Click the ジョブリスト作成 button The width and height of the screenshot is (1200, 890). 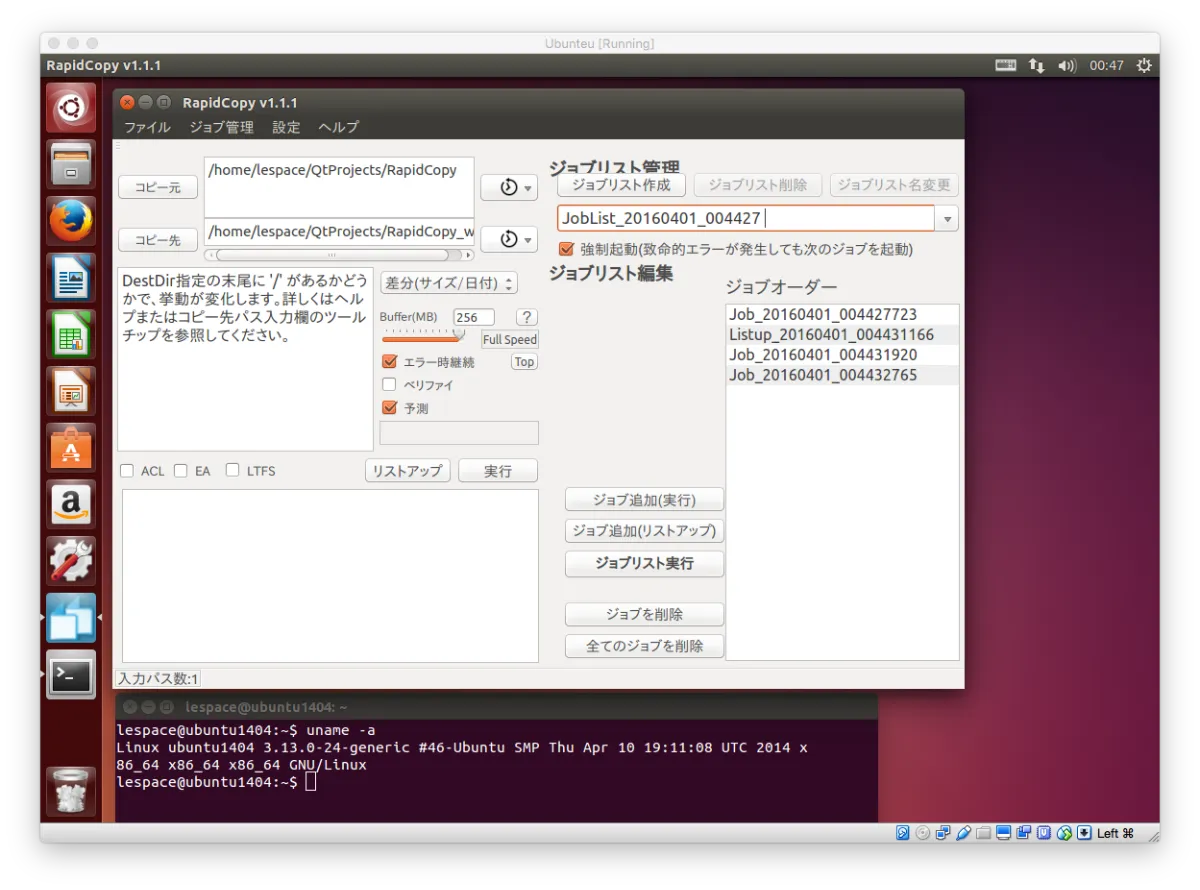[621, 185]
